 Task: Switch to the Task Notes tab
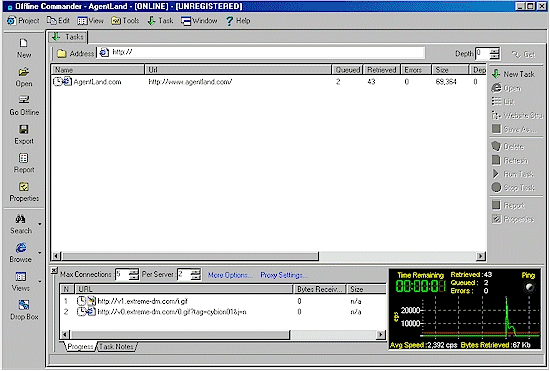pos(116,346)
